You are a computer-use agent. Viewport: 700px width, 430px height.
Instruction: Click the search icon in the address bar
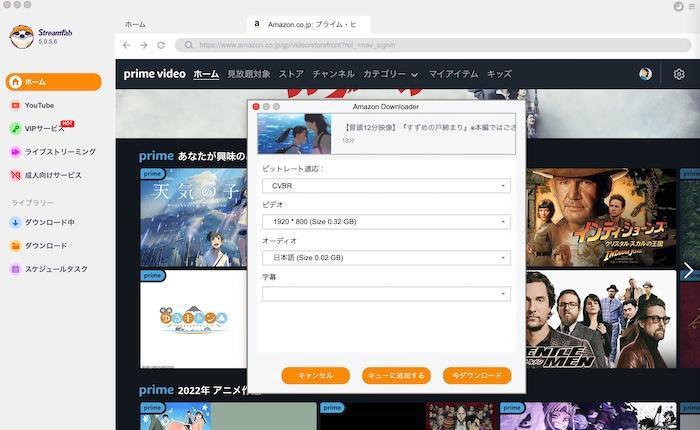click(189, 45)
